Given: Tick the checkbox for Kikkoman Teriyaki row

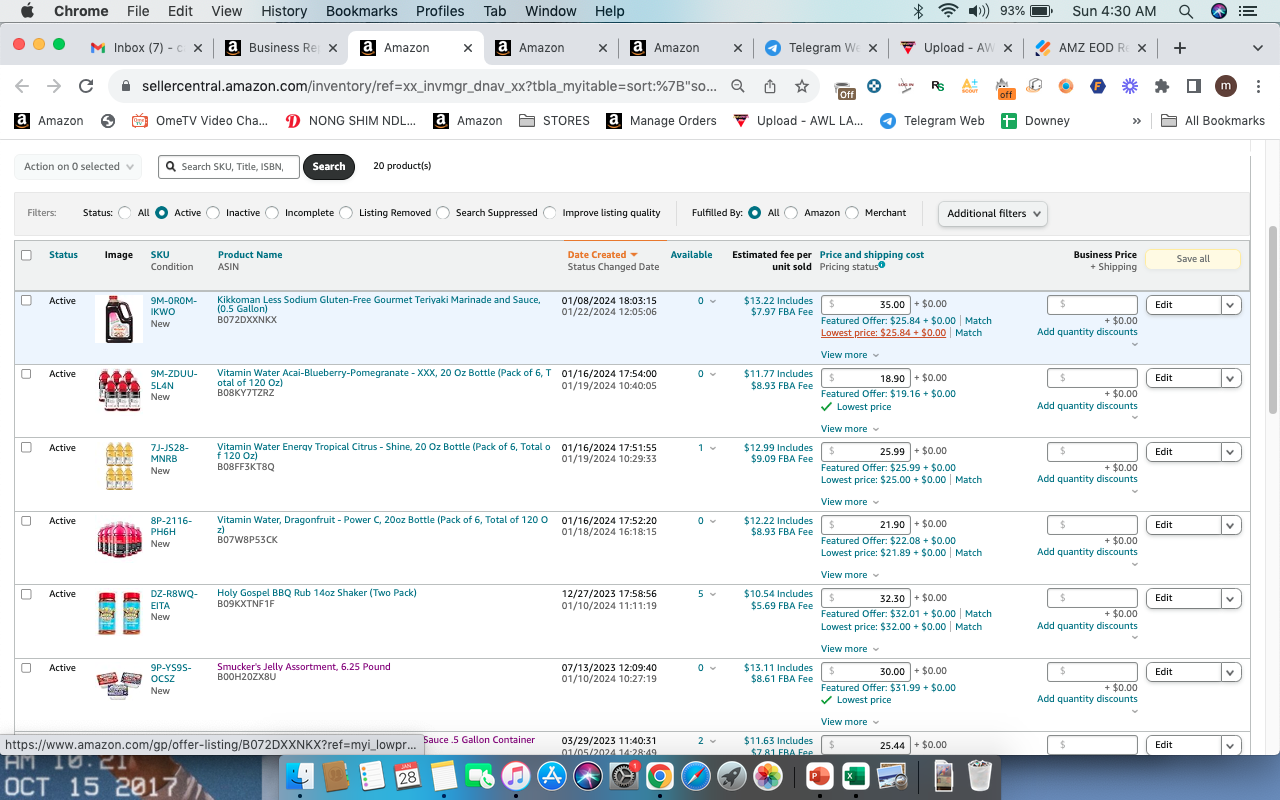Looking at the screenshot, I should [26, 300].
